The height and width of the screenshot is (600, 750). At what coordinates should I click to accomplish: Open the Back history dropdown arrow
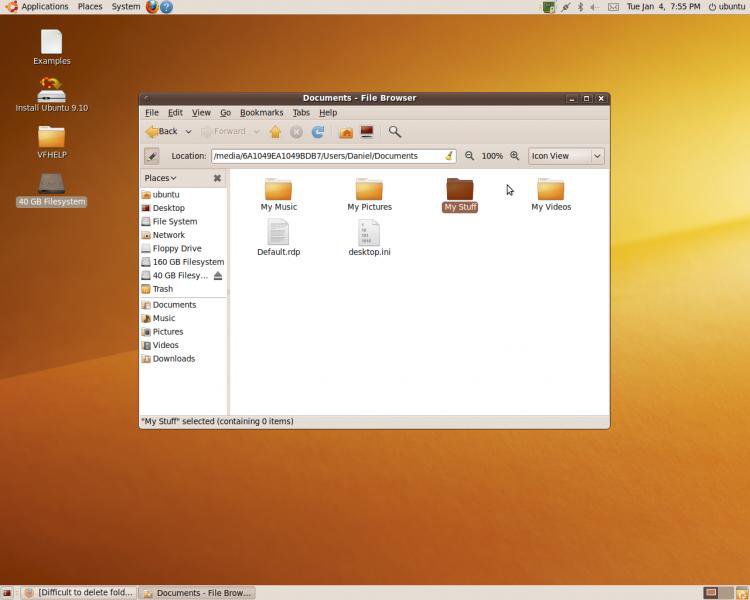(188, 132)
